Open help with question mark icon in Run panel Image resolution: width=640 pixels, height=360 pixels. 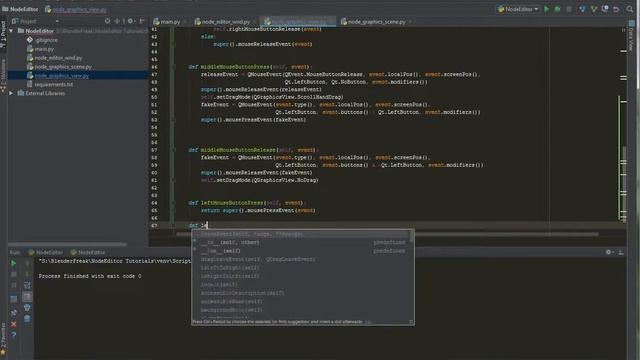[13, 335]
